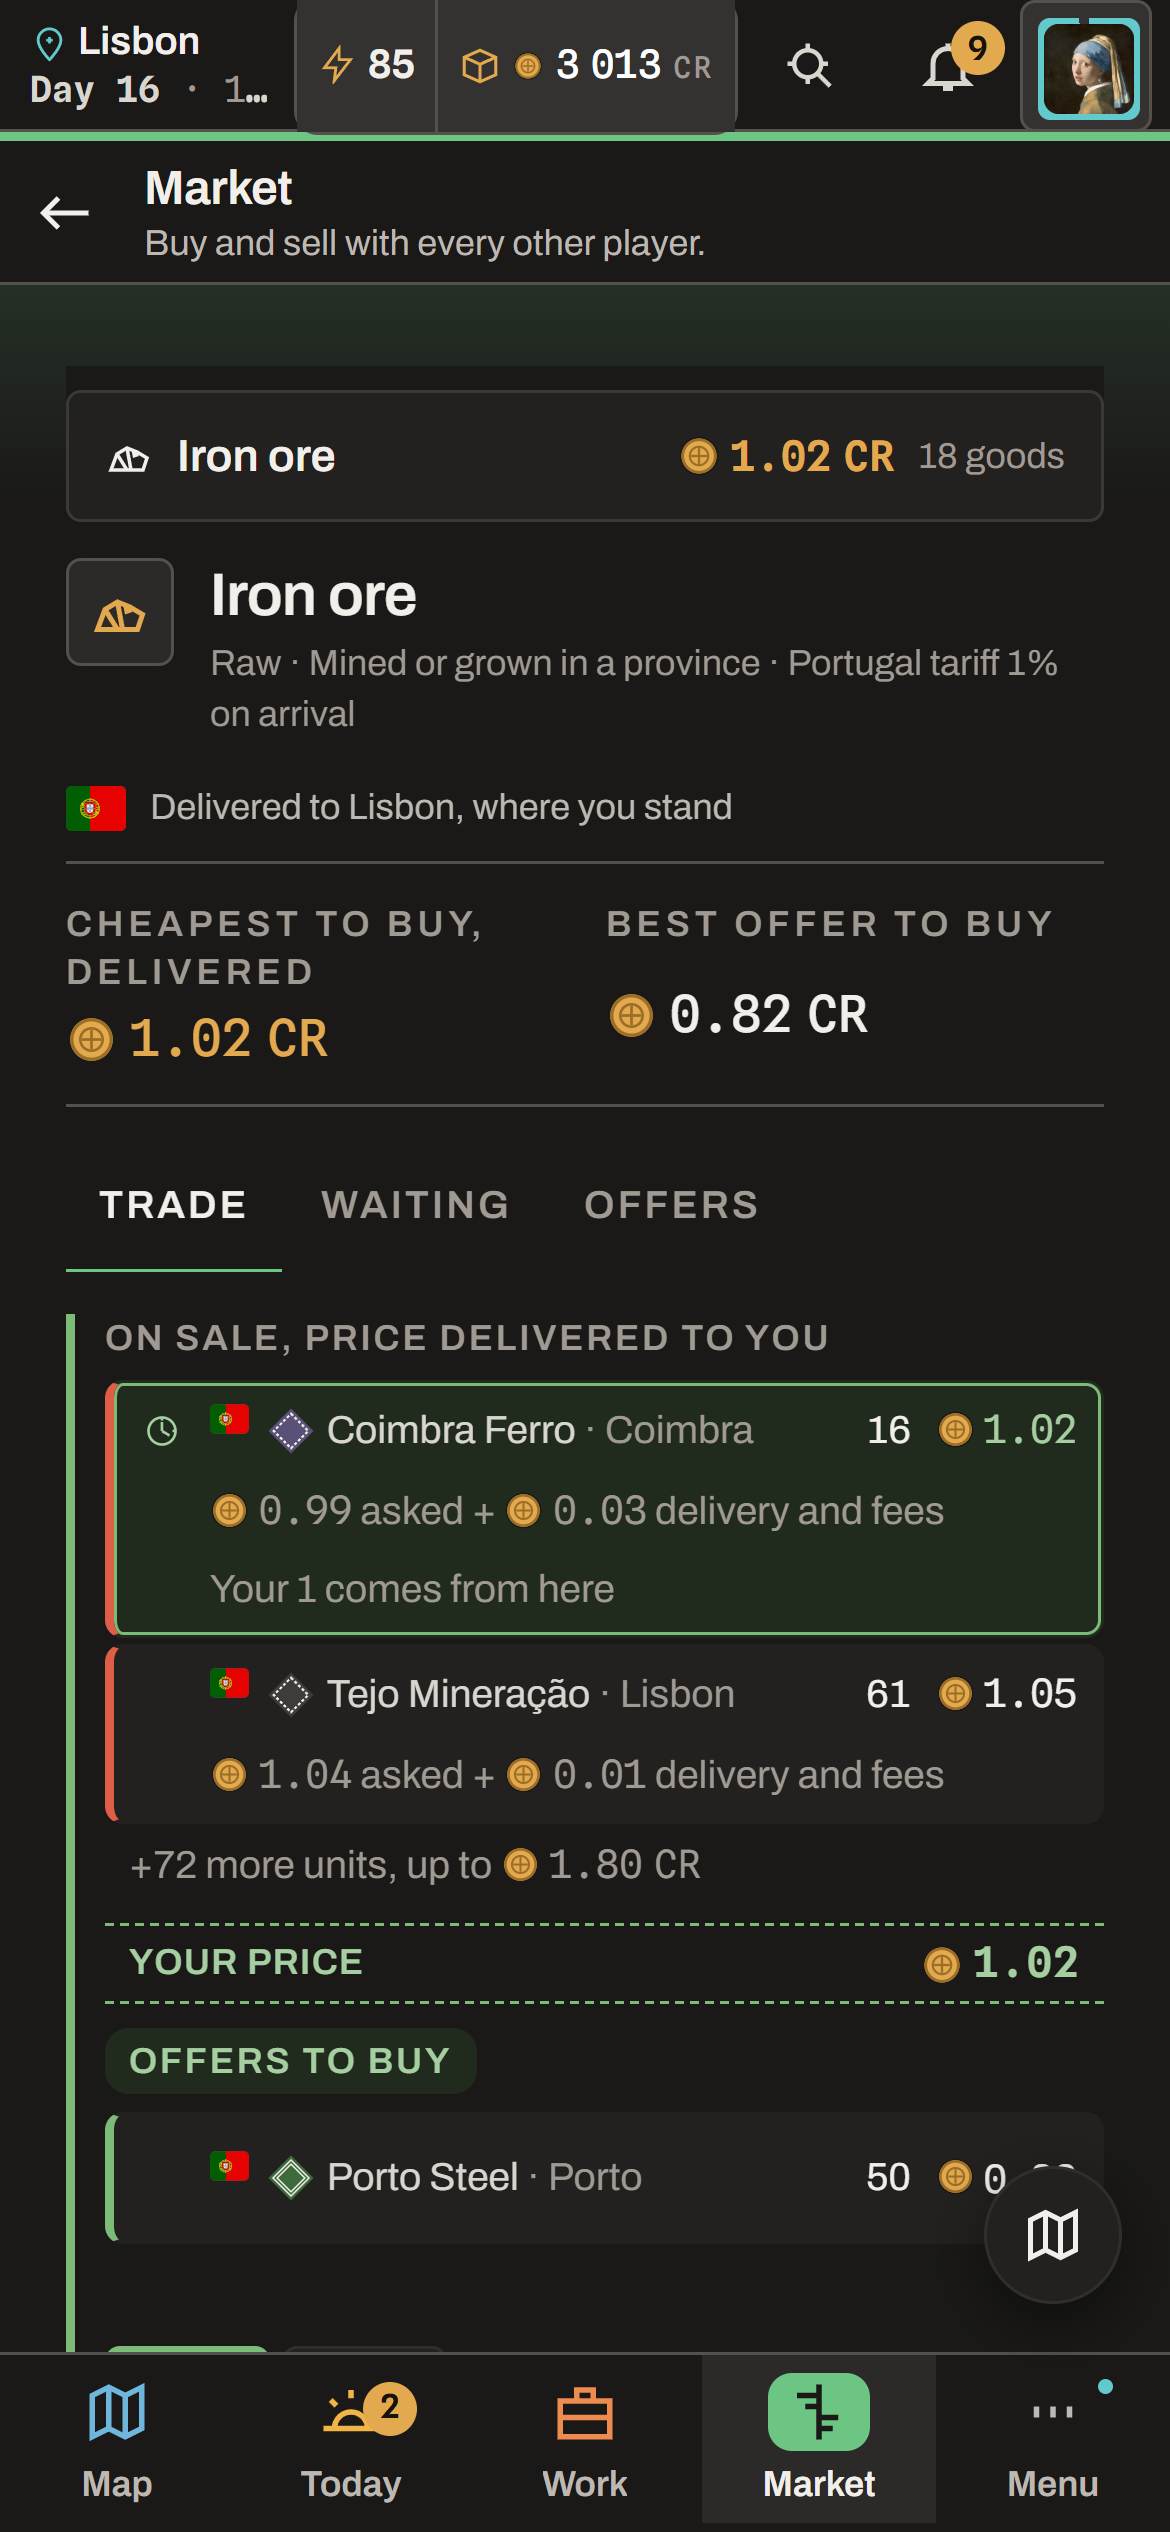The width and height of the screenshot is (1170, 2532).
Task: Open the inventory cube credits balance
Action: [587, 66]
